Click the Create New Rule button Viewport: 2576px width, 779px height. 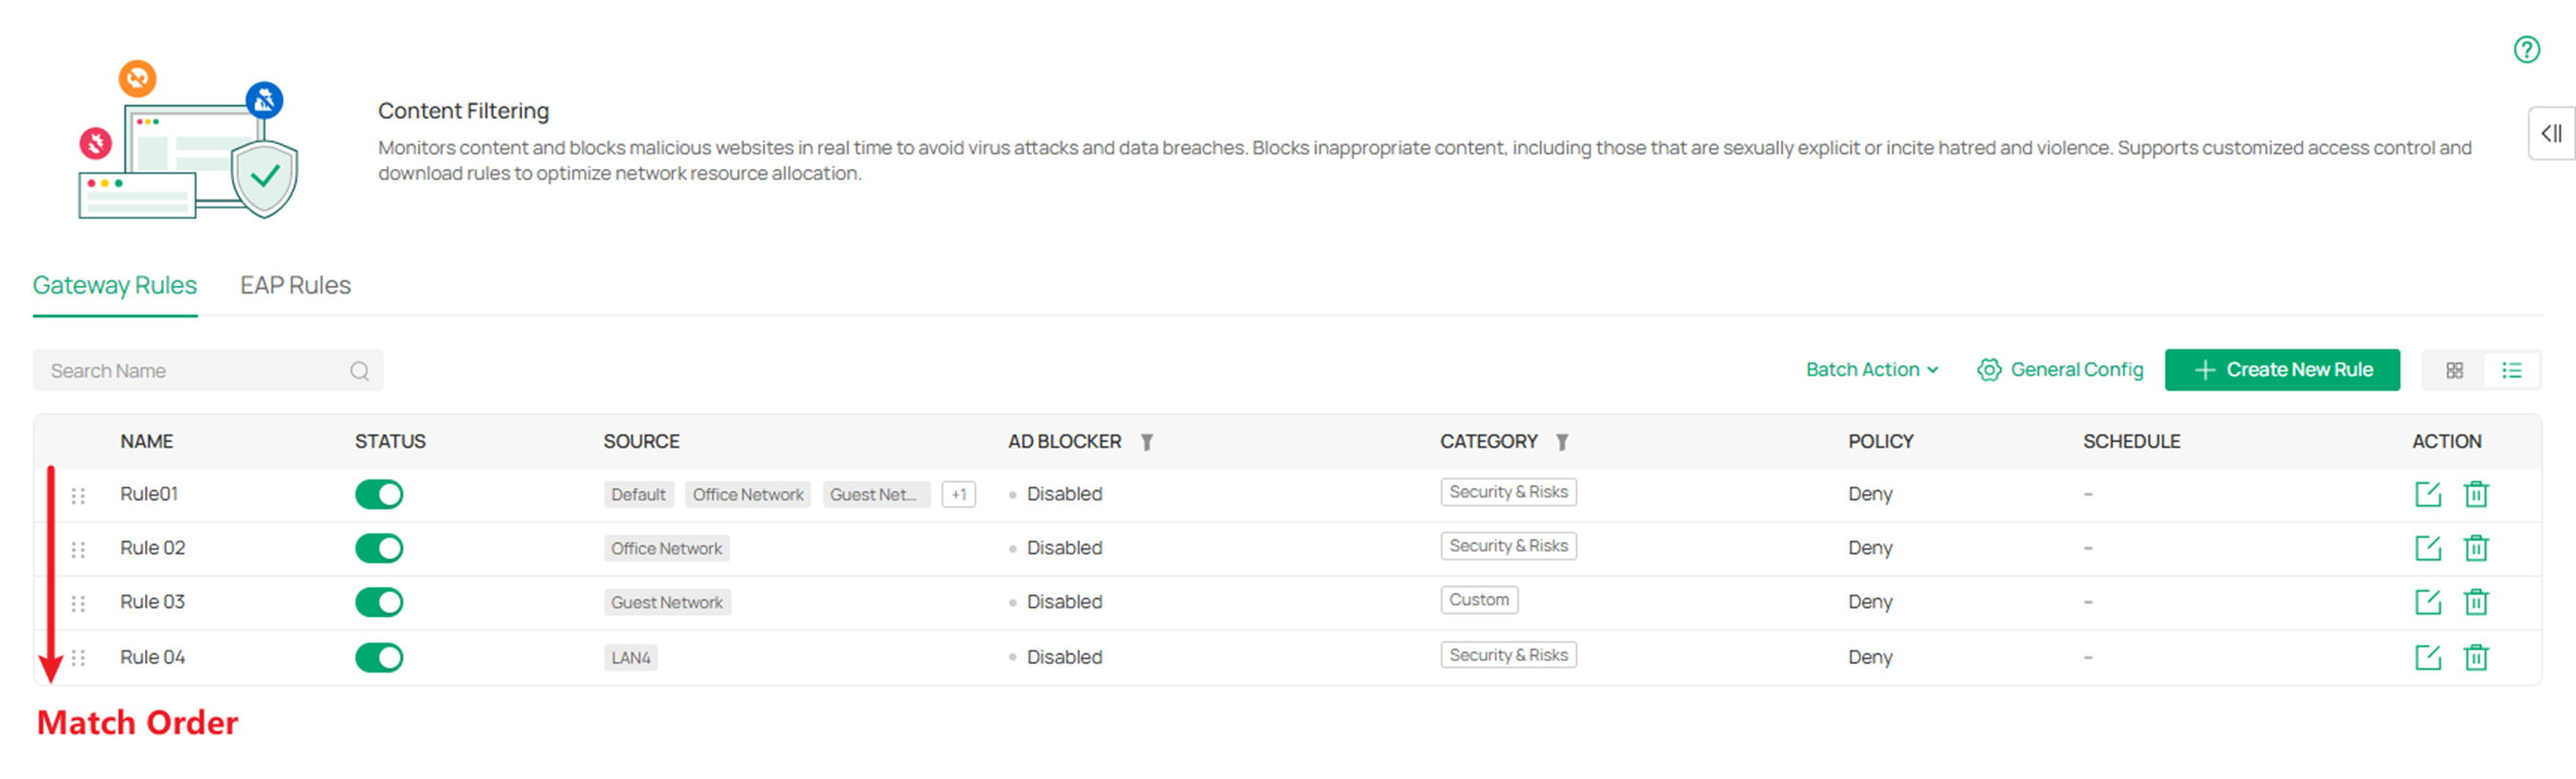point(2282,370)
